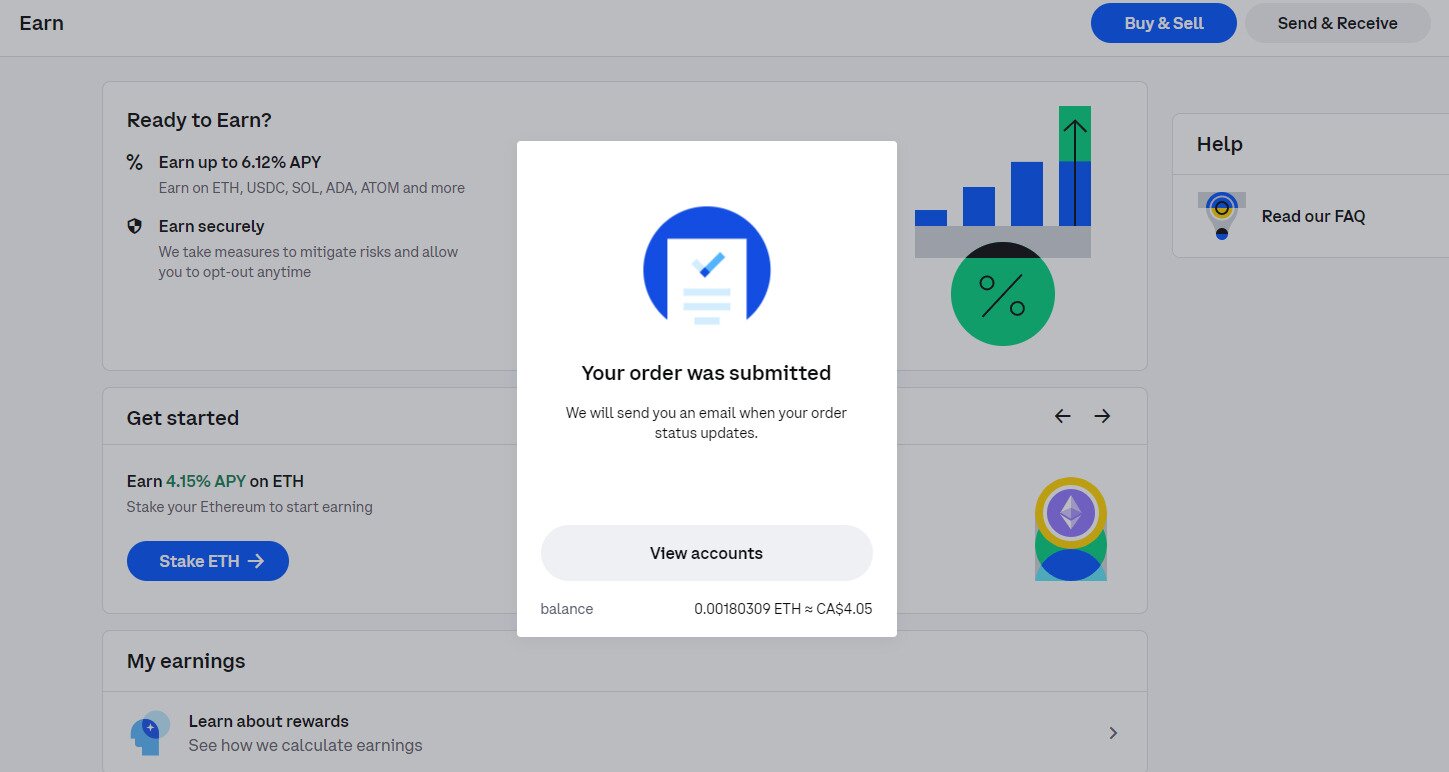Viewport: 1449px width, 772px height.
Task: Click the Earn page title
Action: [41, 22]
